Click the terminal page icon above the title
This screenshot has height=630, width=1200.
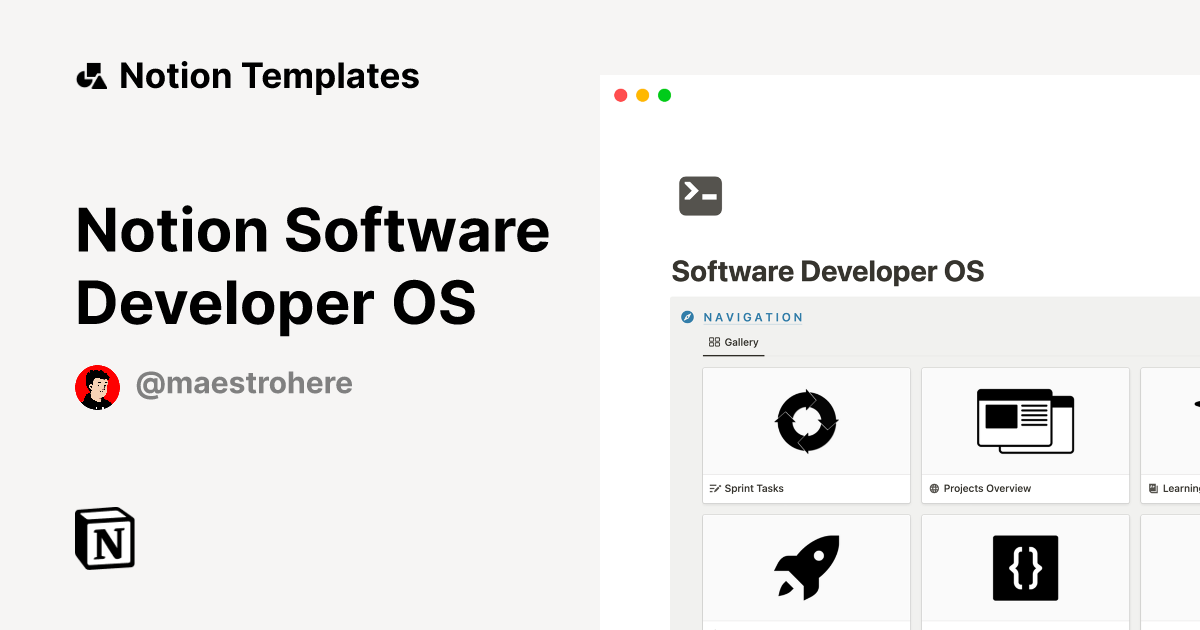700,195
